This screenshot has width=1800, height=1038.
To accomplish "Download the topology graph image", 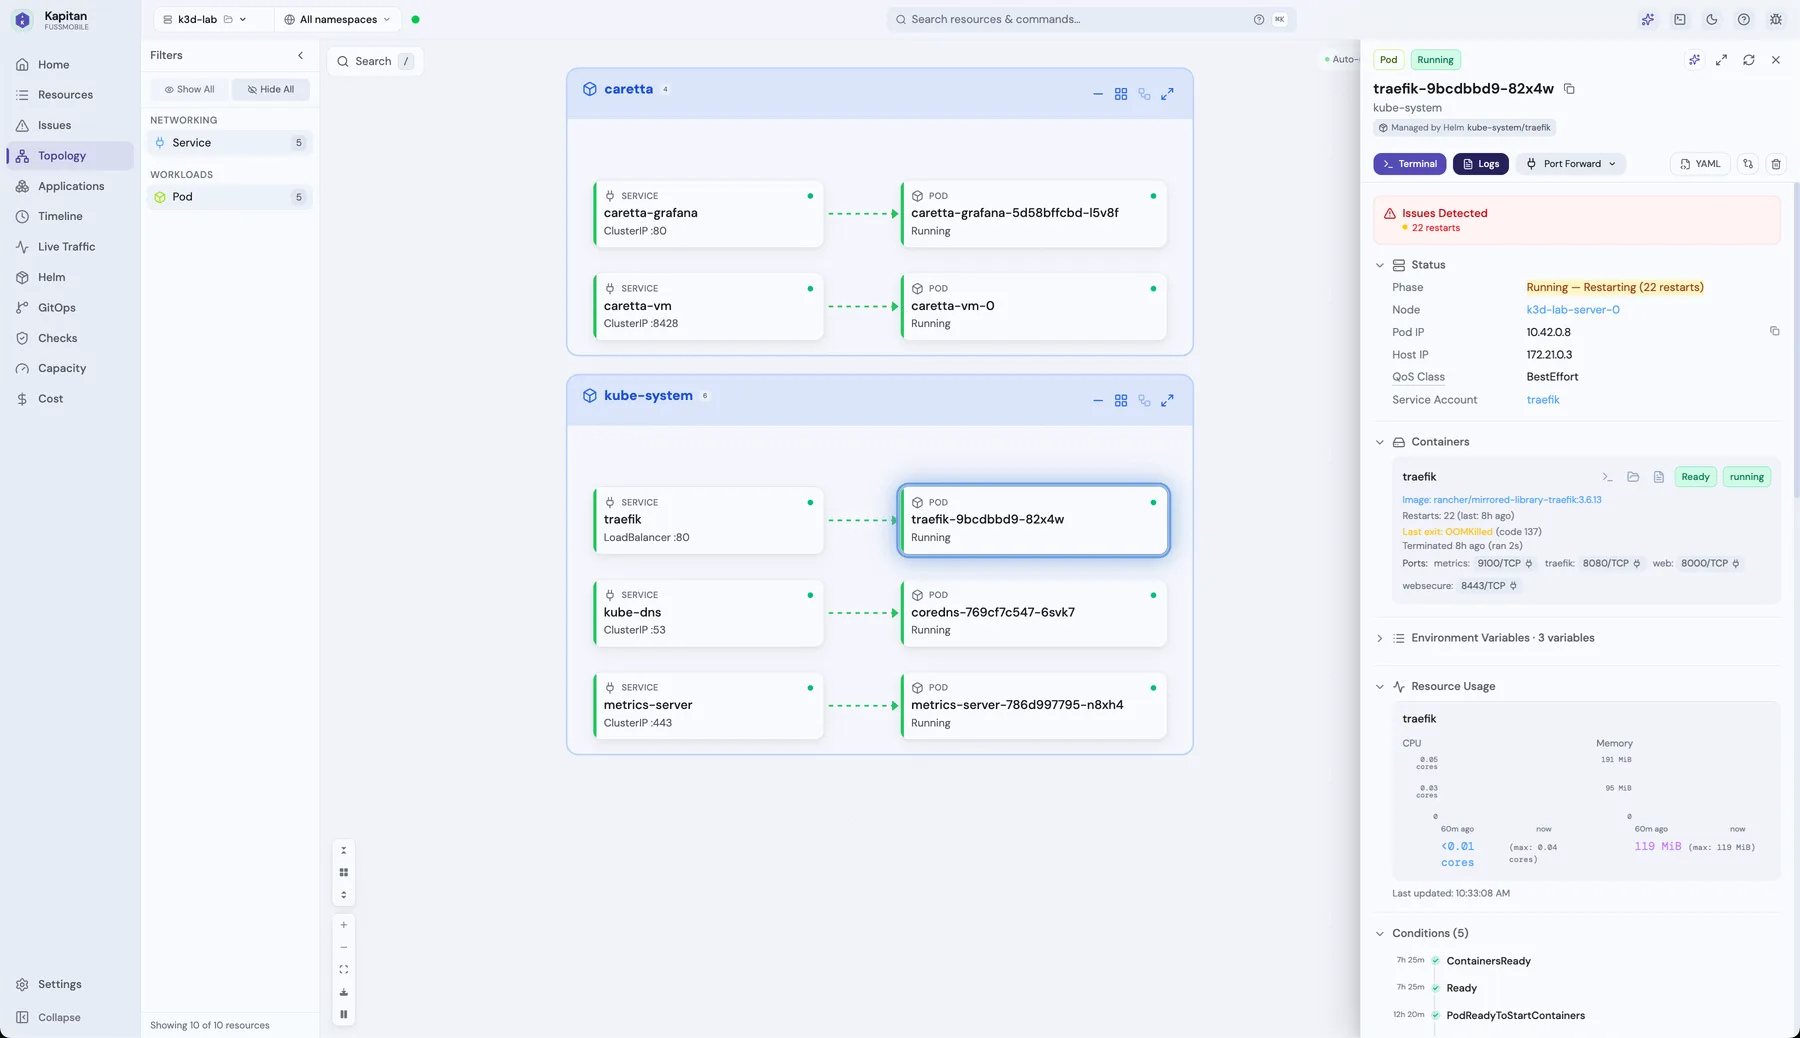I will pos(344,992).
